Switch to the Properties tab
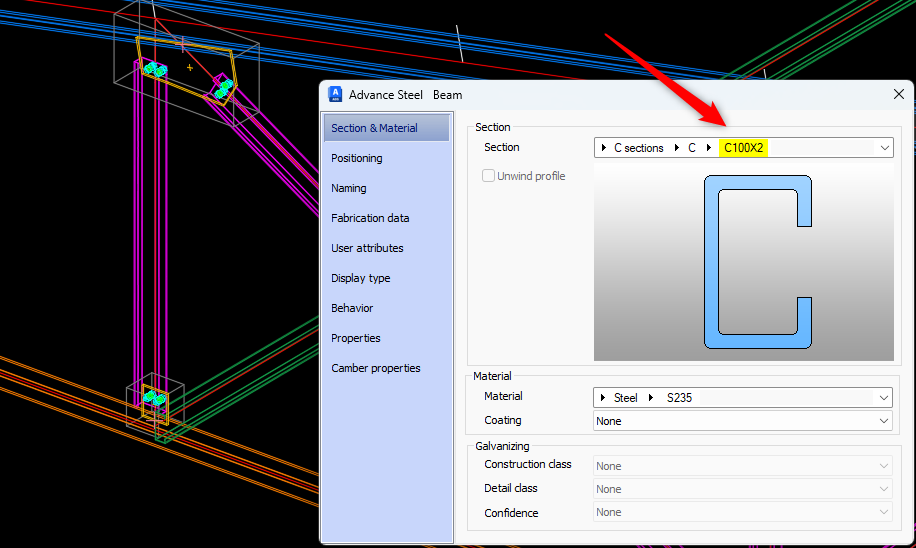This screenshot has width=916, height=548. coord(355,338)
